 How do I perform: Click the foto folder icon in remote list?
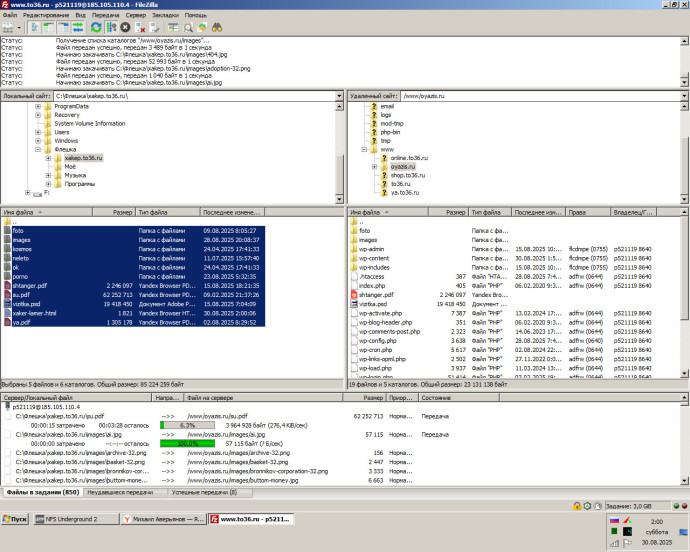354,230
